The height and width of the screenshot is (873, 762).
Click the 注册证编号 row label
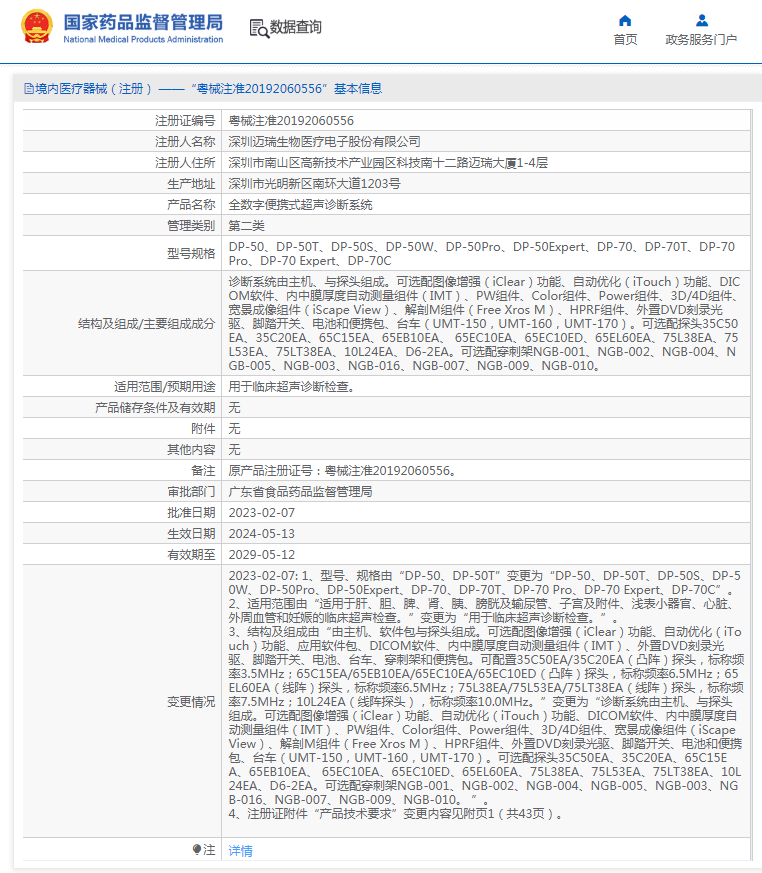coord(185,121)
